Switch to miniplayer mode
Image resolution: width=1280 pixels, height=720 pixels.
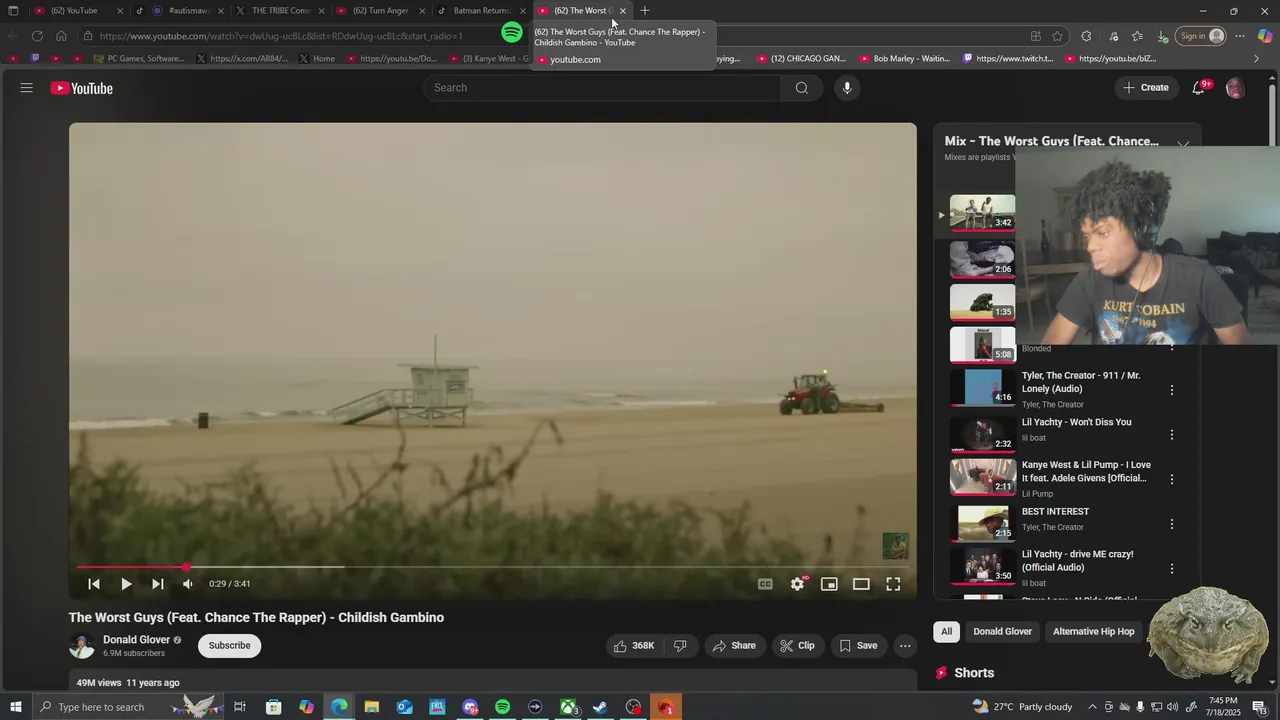(829, 584)
